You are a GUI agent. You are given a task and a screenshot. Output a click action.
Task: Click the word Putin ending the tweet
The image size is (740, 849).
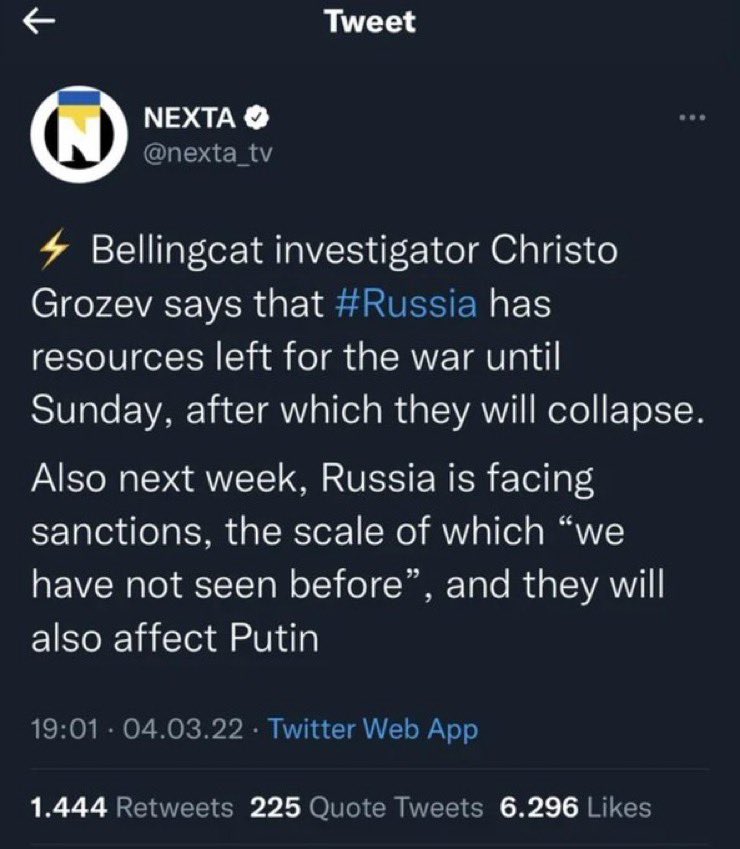(x=274, y=638)
